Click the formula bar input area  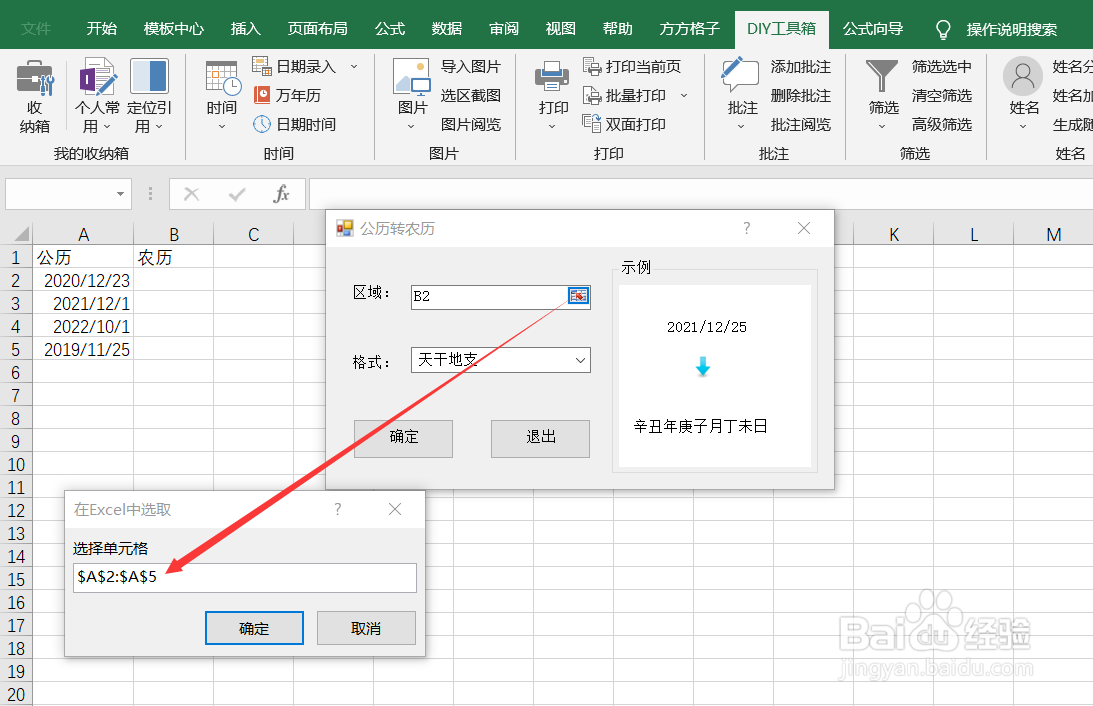point(701,194)
